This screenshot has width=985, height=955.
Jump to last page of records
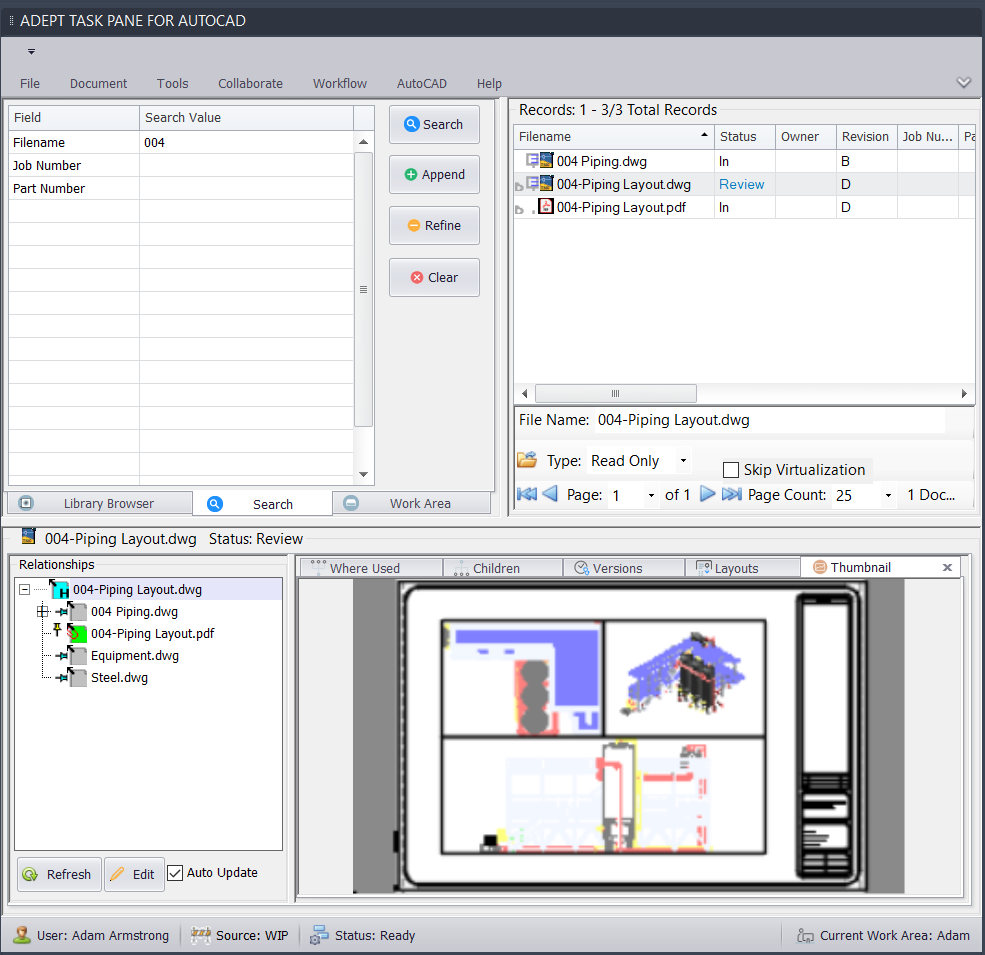(732, 494)
